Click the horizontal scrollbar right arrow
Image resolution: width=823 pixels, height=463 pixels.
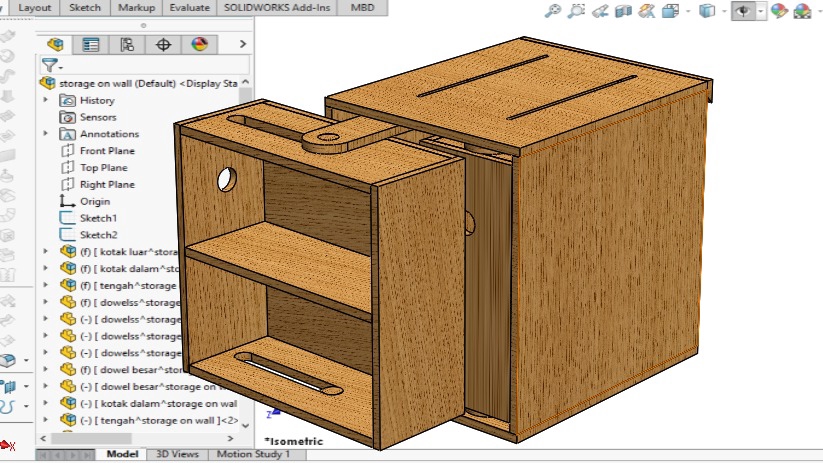click(x=230, y=438)
